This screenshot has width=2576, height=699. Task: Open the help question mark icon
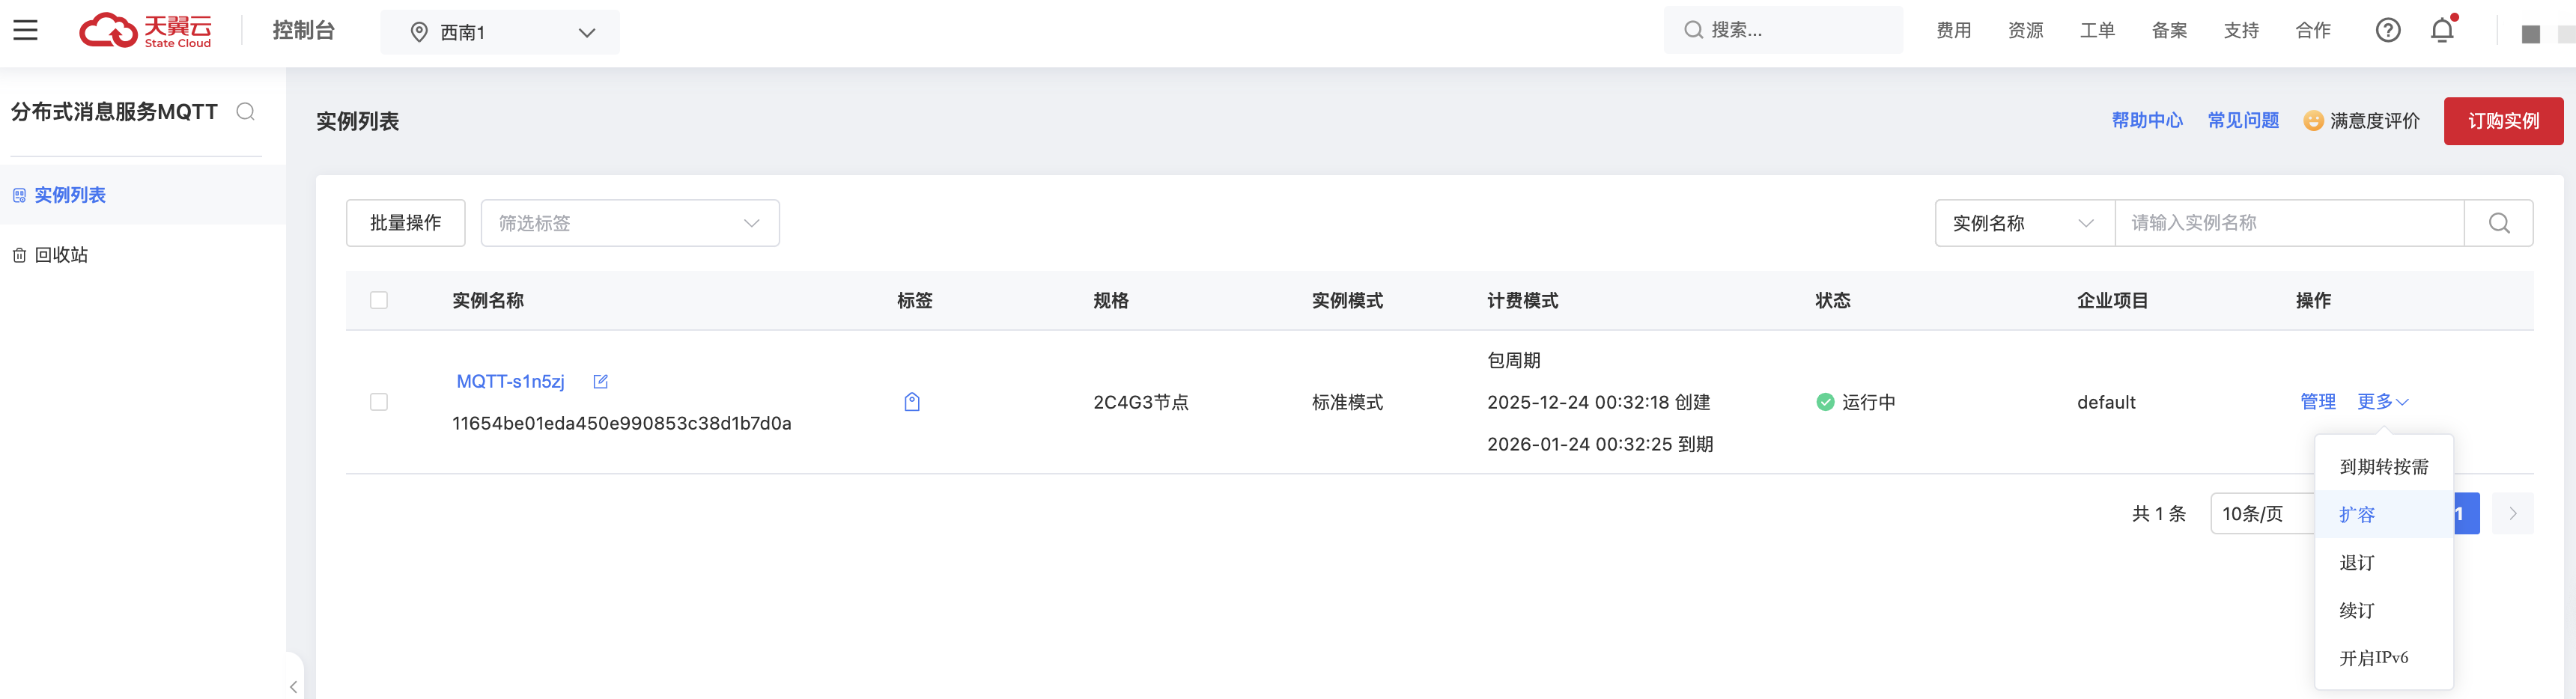tap(2388, 31)
